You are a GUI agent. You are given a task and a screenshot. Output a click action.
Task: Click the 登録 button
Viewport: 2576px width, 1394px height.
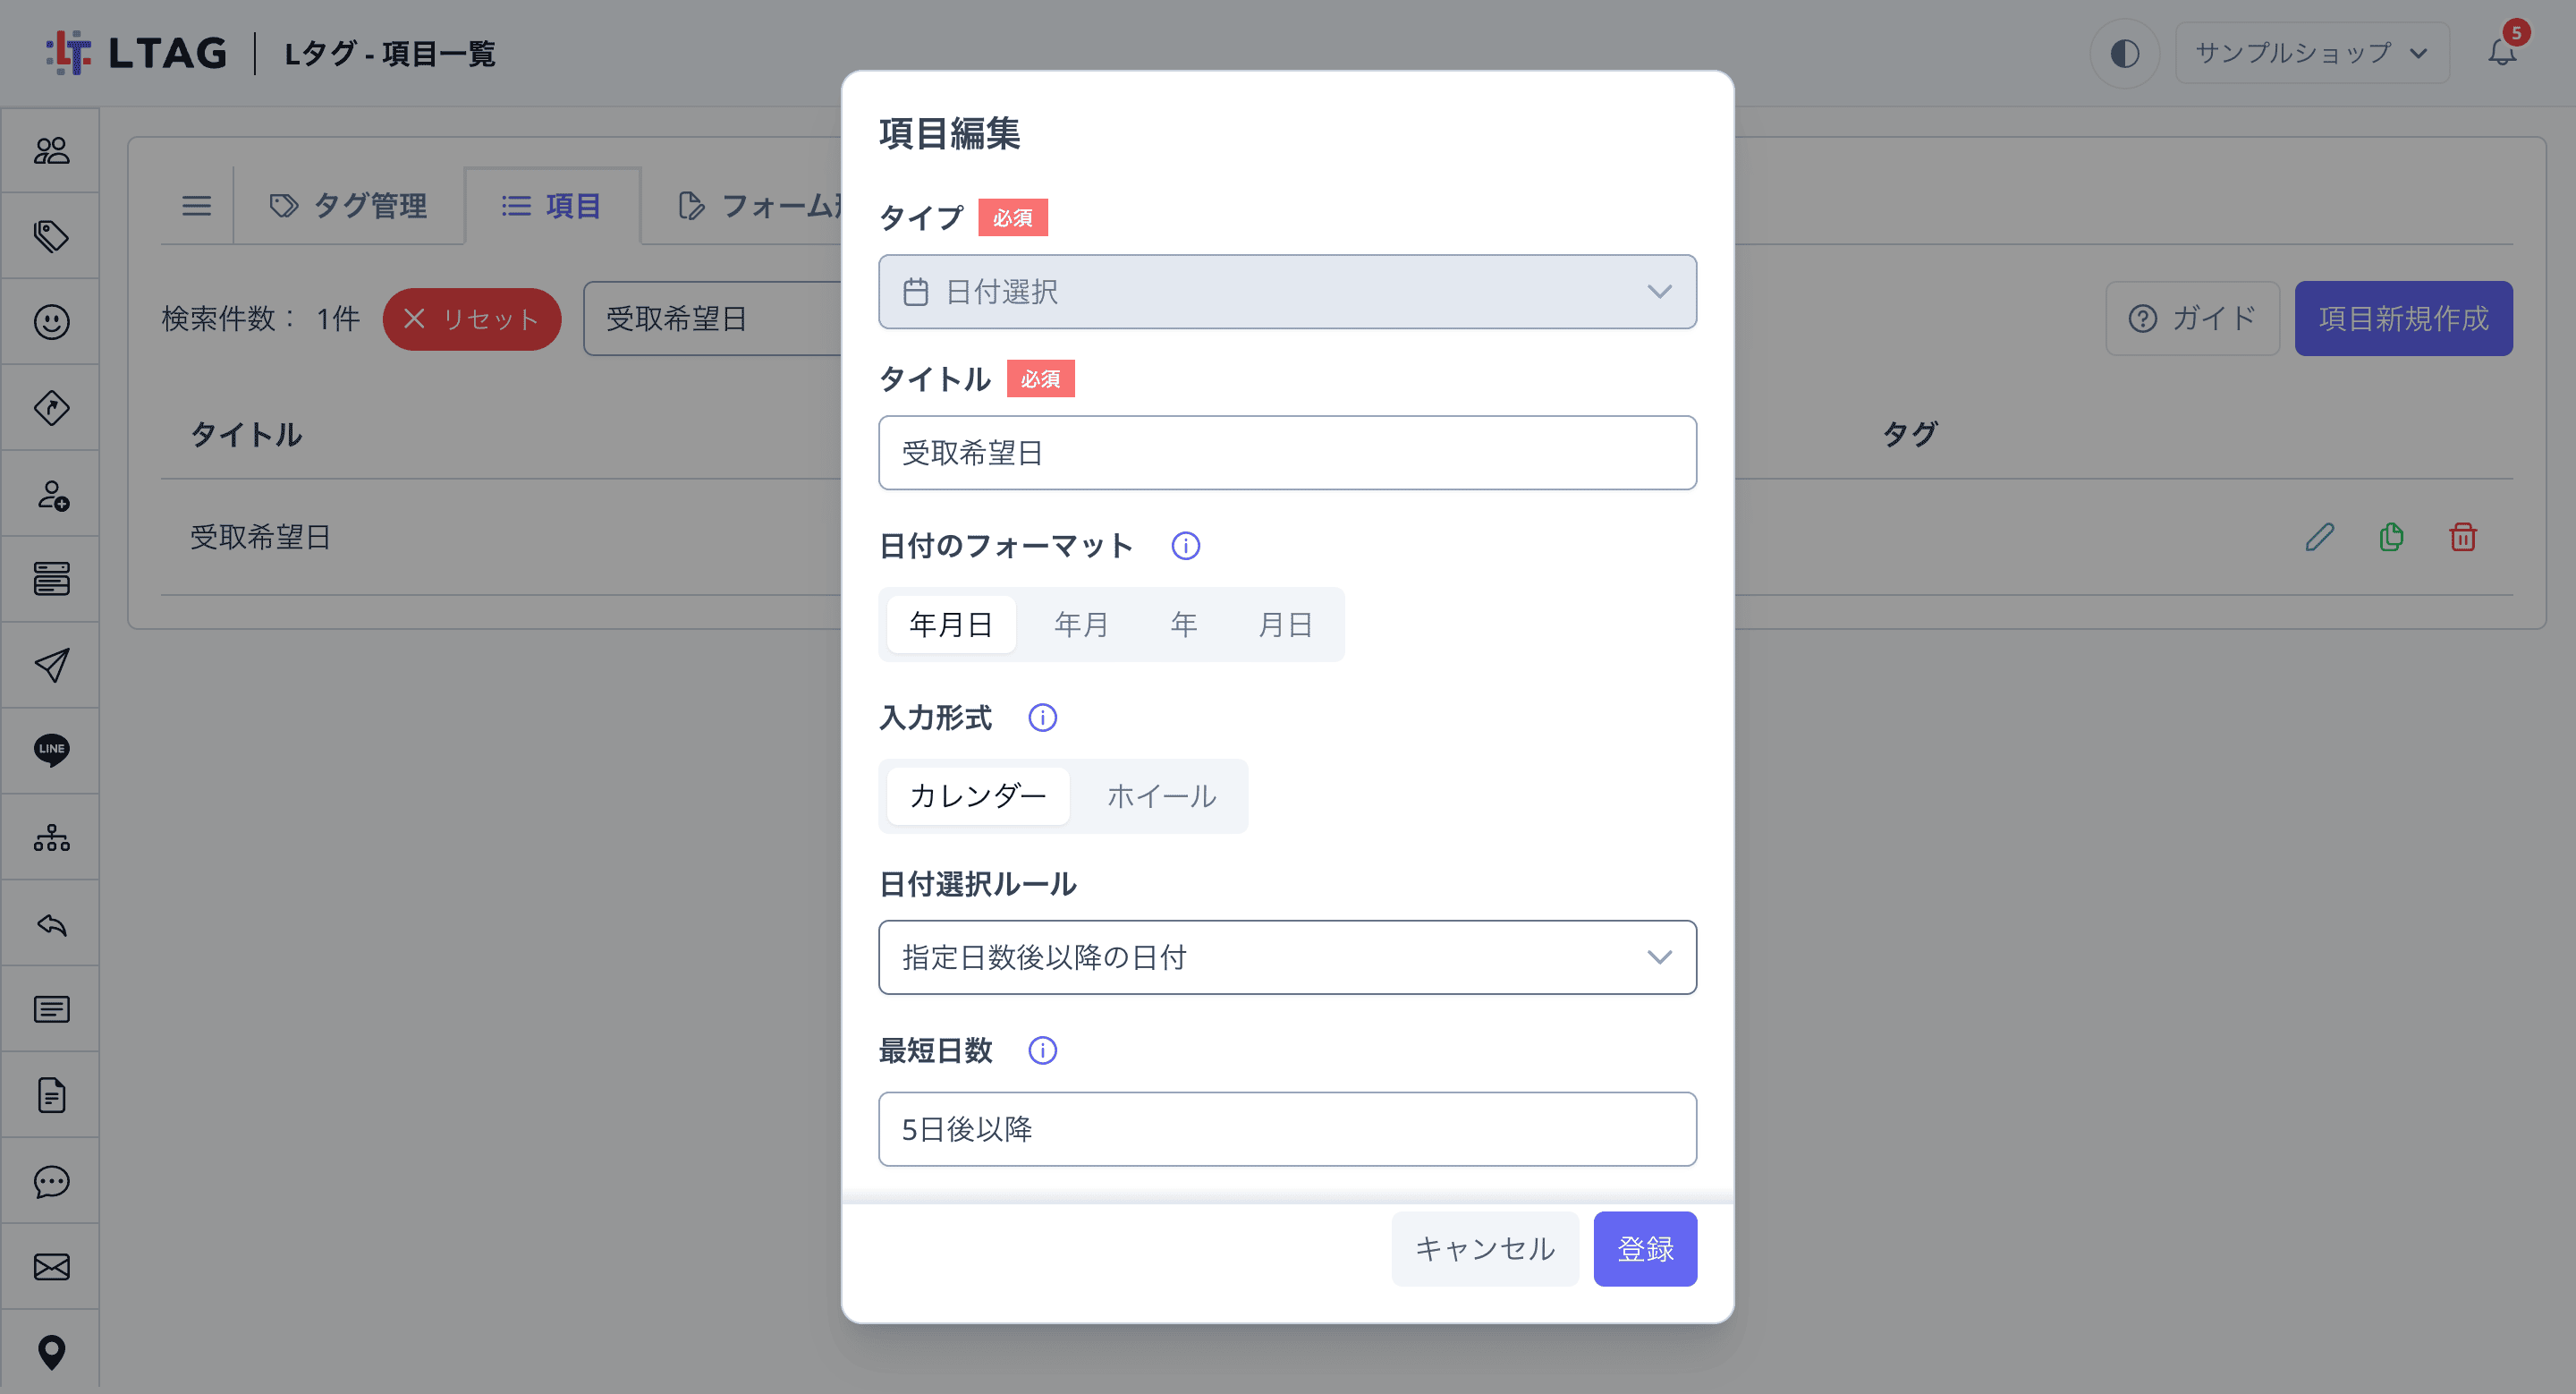pos(1645,1249)
